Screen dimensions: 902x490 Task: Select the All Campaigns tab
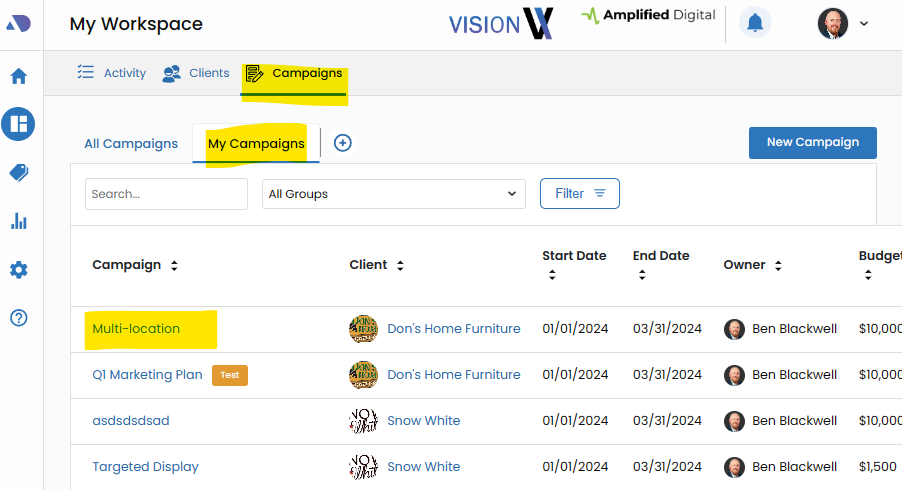131,144
